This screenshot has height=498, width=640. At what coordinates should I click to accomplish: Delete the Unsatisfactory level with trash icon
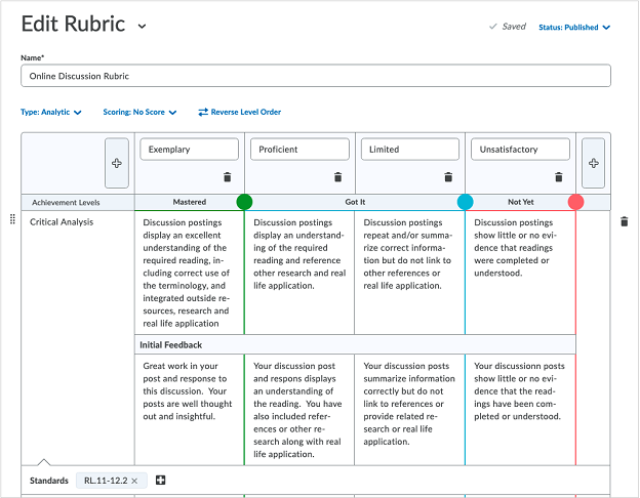click(x=559, y=177)
